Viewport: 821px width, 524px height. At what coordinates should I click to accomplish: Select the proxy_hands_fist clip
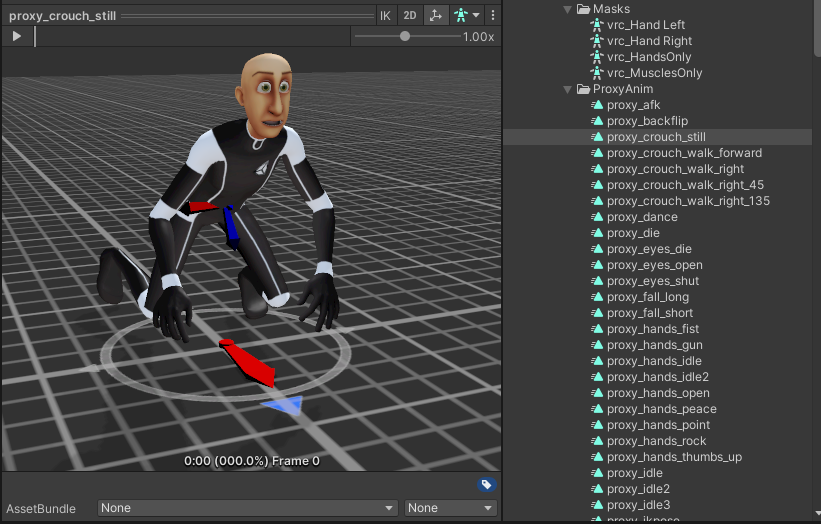(x=653, y=329)
